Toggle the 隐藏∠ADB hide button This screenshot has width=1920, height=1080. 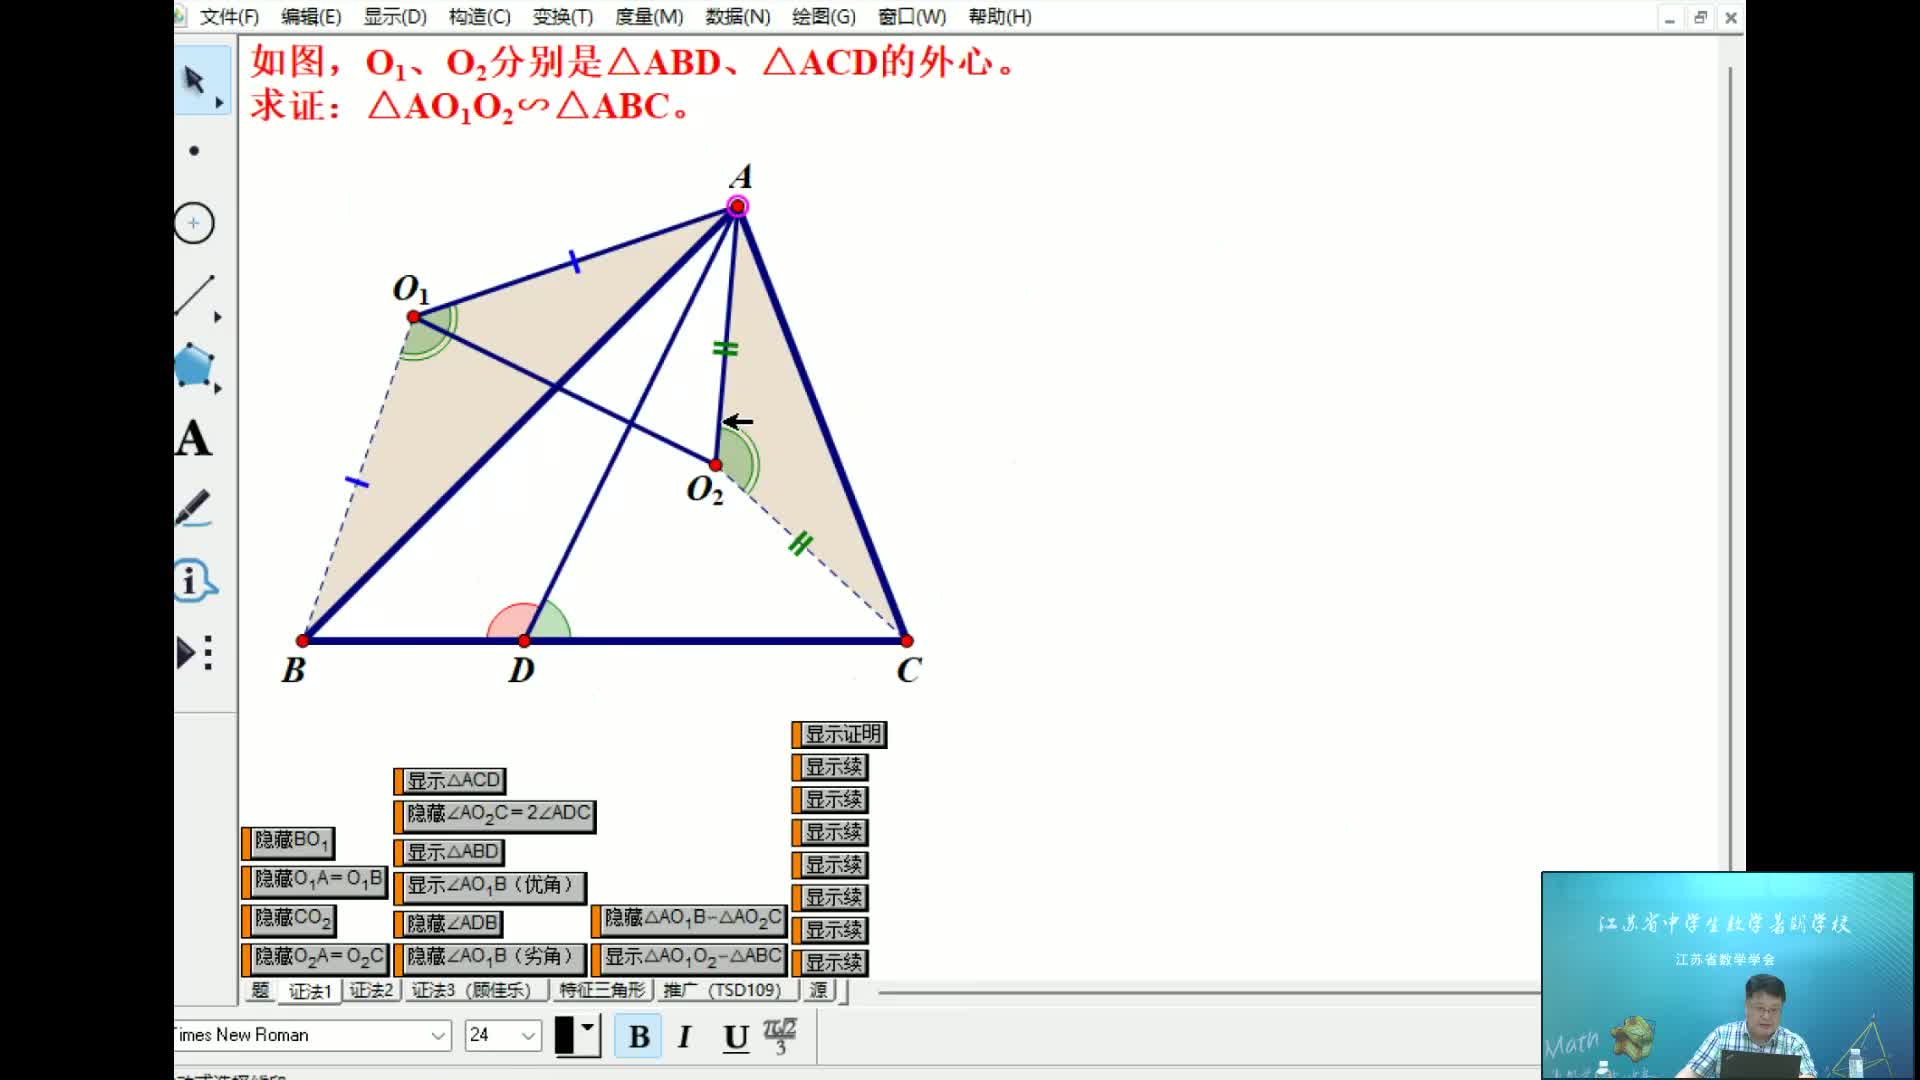coord(451,923)
